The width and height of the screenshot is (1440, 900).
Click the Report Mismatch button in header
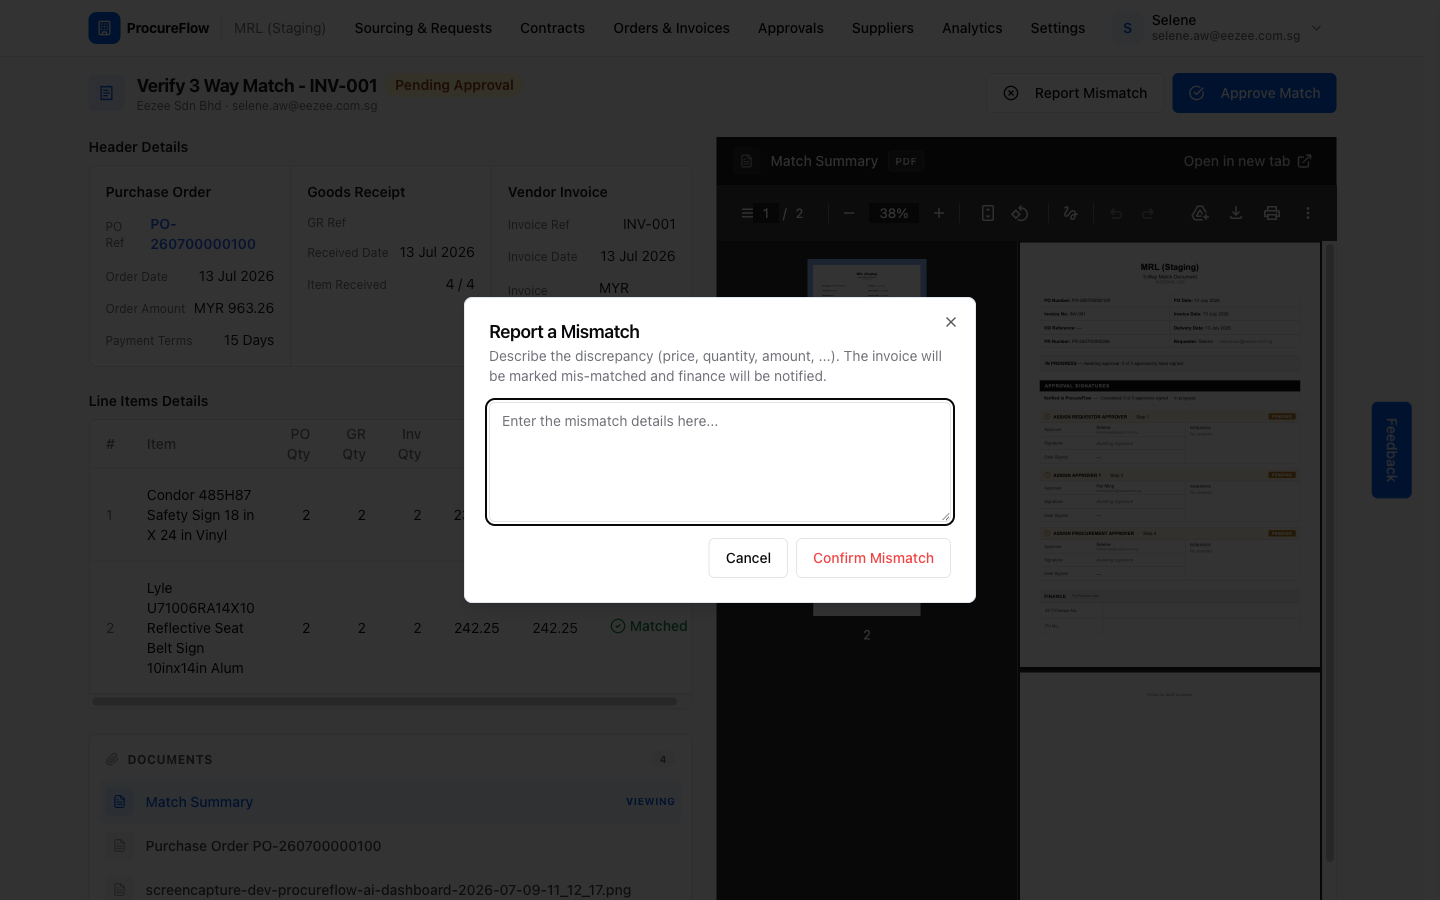point(1076,93)
